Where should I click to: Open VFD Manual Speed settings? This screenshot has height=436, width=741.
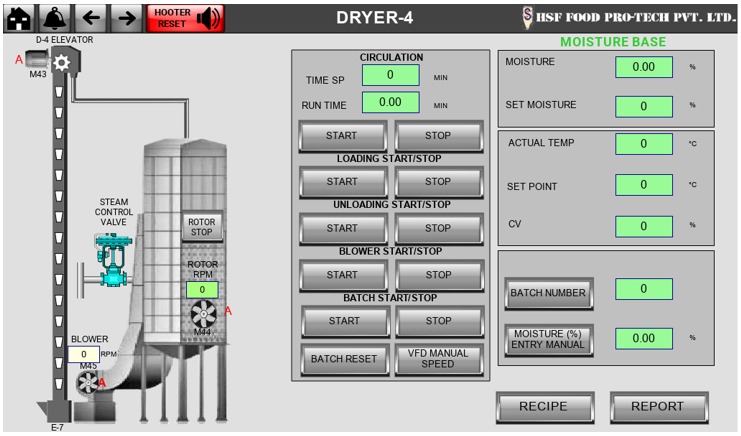(x=438, y=358)
